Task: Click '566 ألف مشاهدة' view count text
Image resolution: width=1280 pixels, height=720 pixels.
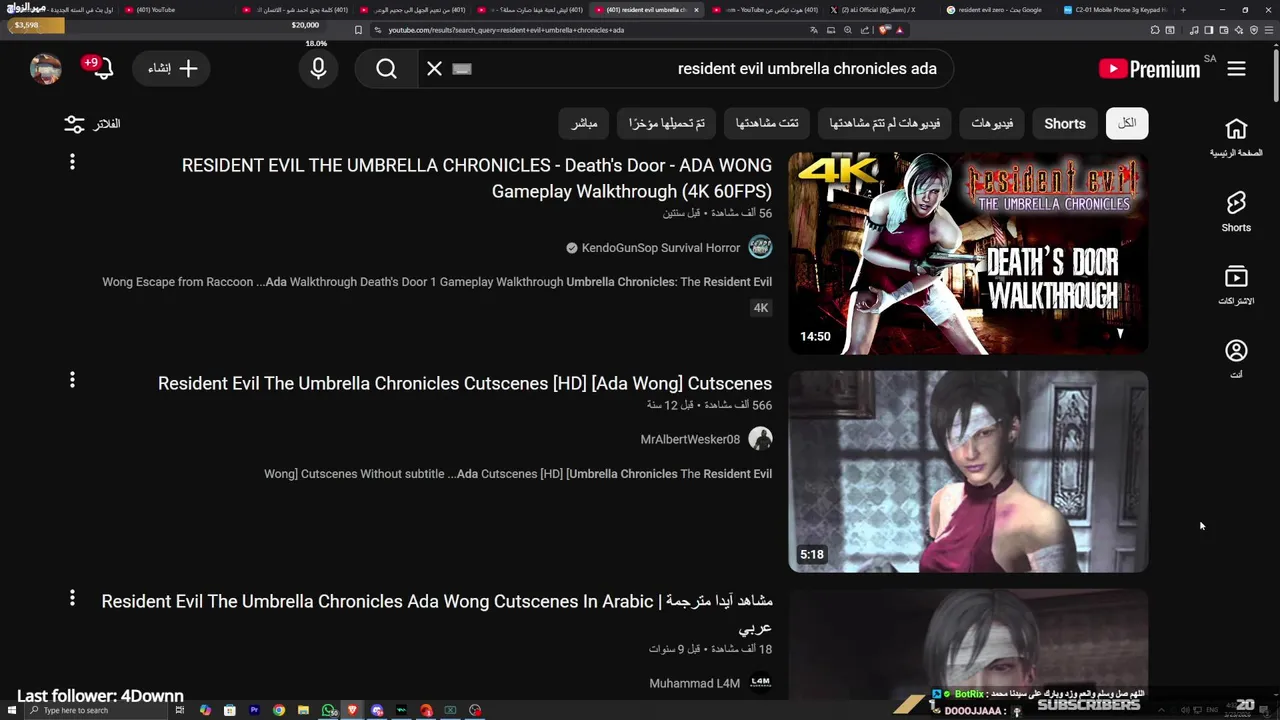Action: pyautogui.click(x=737, y=405)
